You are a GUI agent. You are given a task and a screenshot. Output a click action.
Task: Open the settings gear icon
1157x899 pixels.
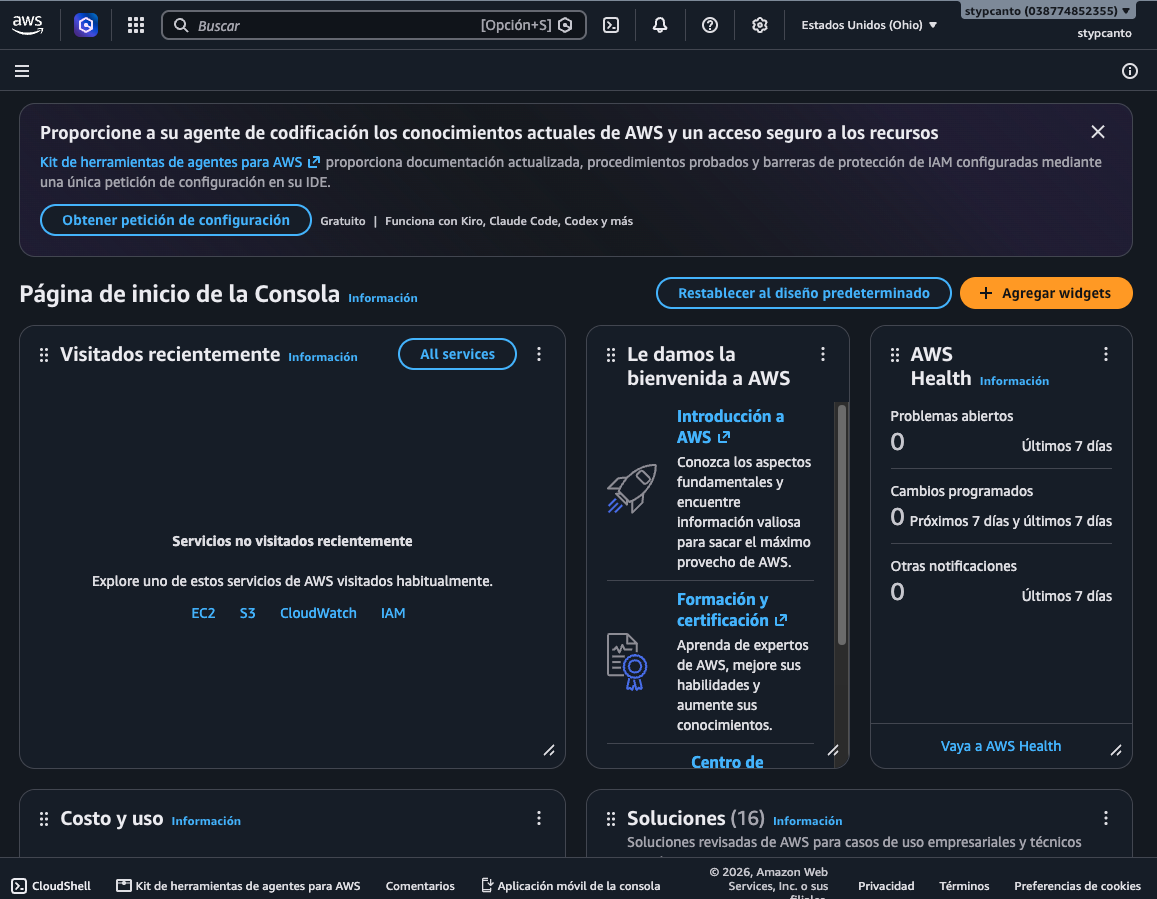pos(759,25)
